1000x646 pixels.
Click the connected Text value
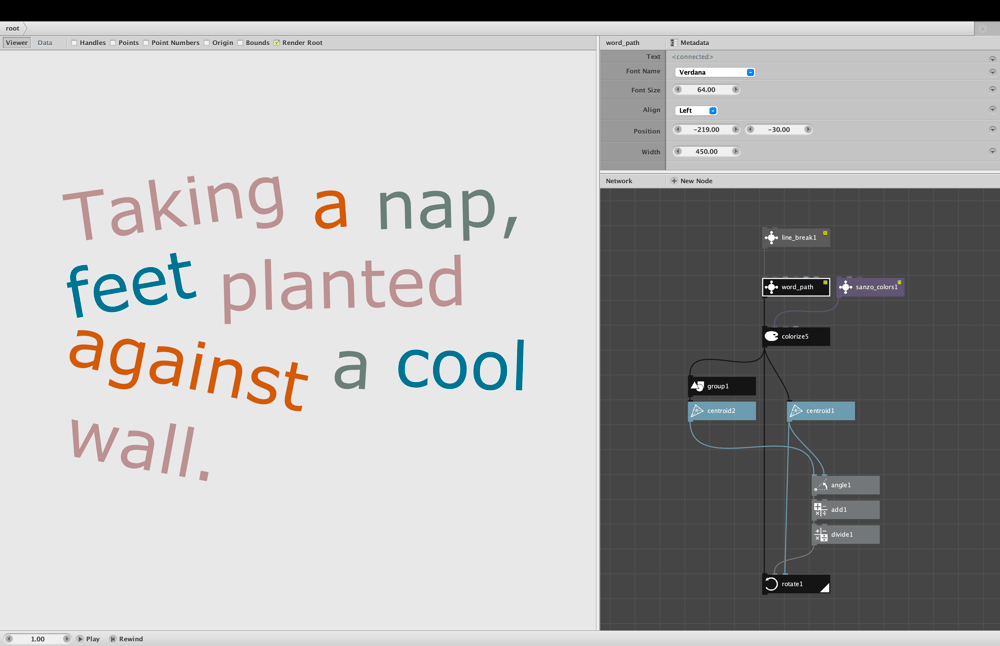692,57
